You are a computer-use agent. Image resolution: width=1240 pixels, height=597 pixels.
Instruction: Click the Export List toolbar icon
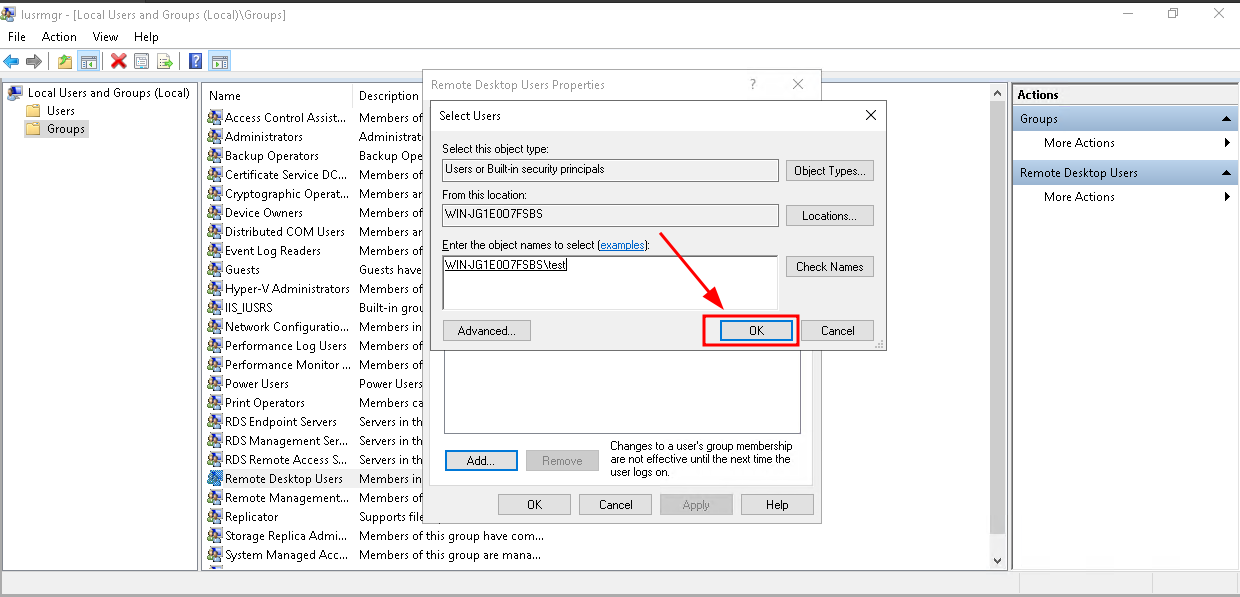(165, 62)
